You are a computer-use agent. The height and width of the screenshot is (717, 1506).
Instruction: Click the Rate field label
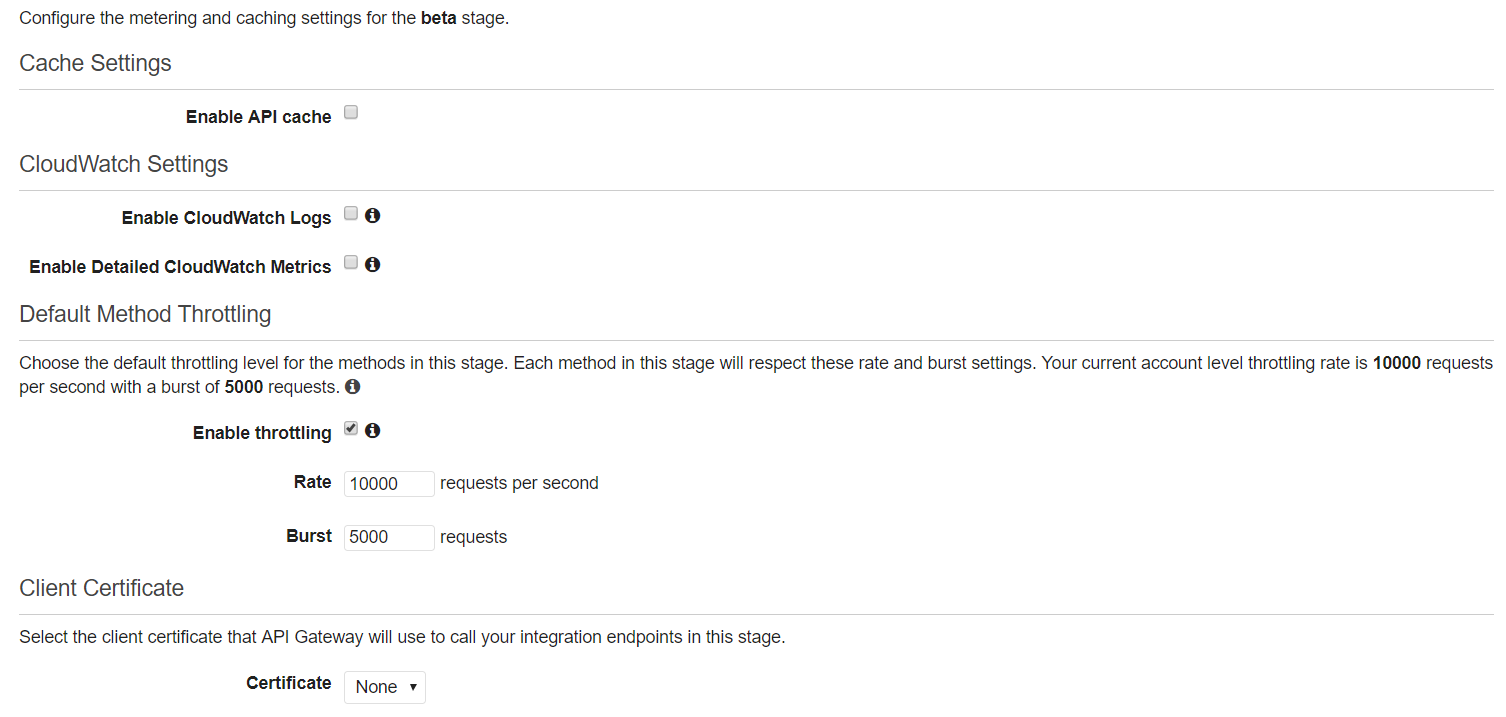coord(313,482)
